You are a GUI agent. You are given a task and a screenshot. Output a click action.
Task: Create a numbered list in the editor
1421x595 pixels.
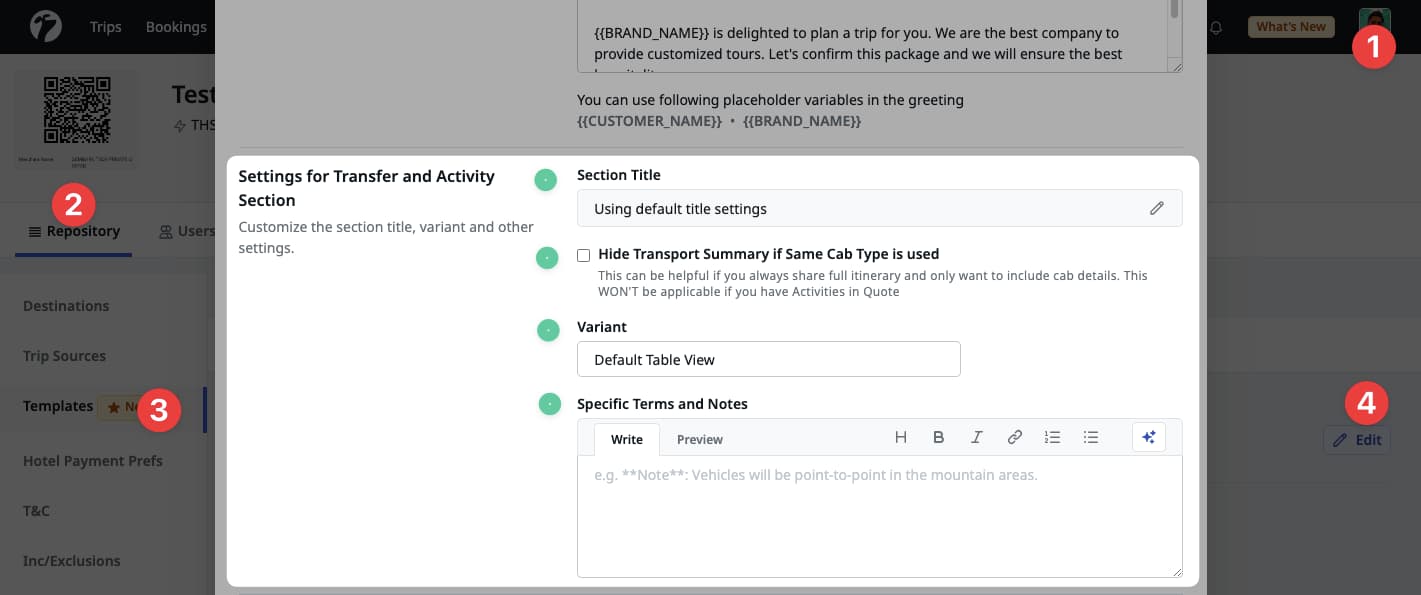coord(1052,437)
